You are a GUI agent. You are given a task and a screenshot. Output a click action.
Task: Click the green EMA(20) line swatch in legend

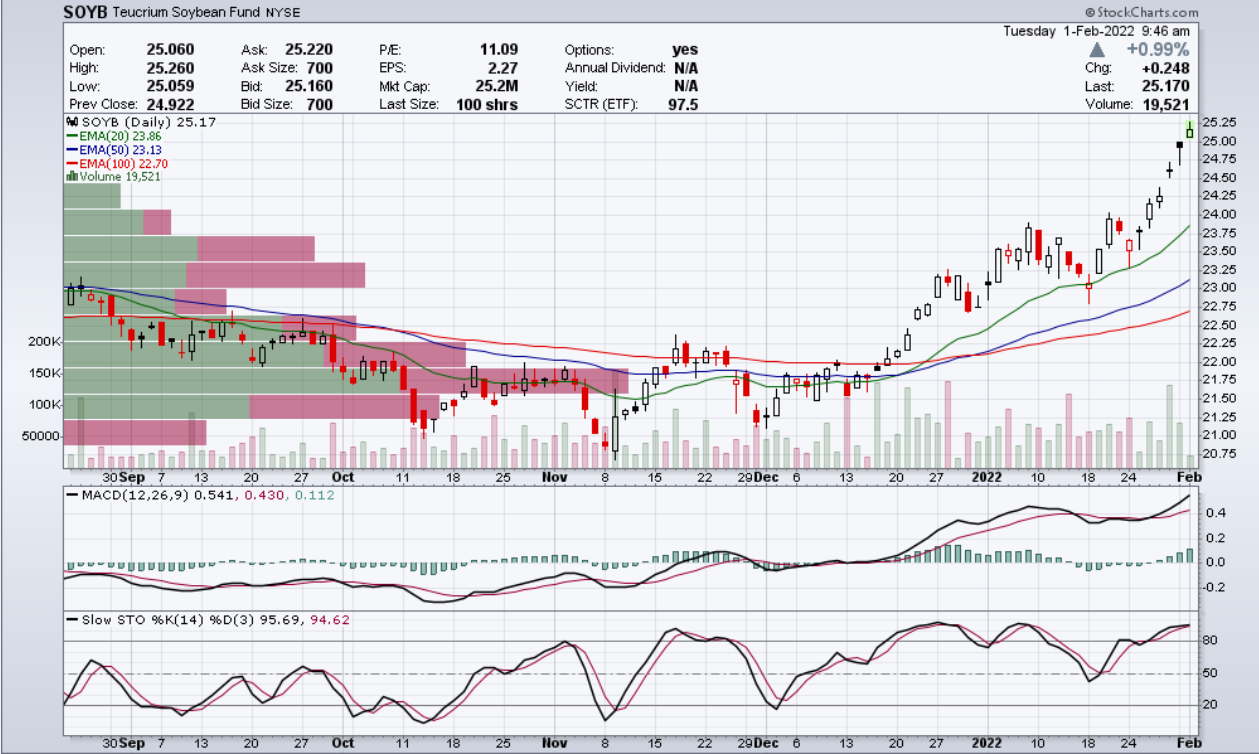(72, 135)
